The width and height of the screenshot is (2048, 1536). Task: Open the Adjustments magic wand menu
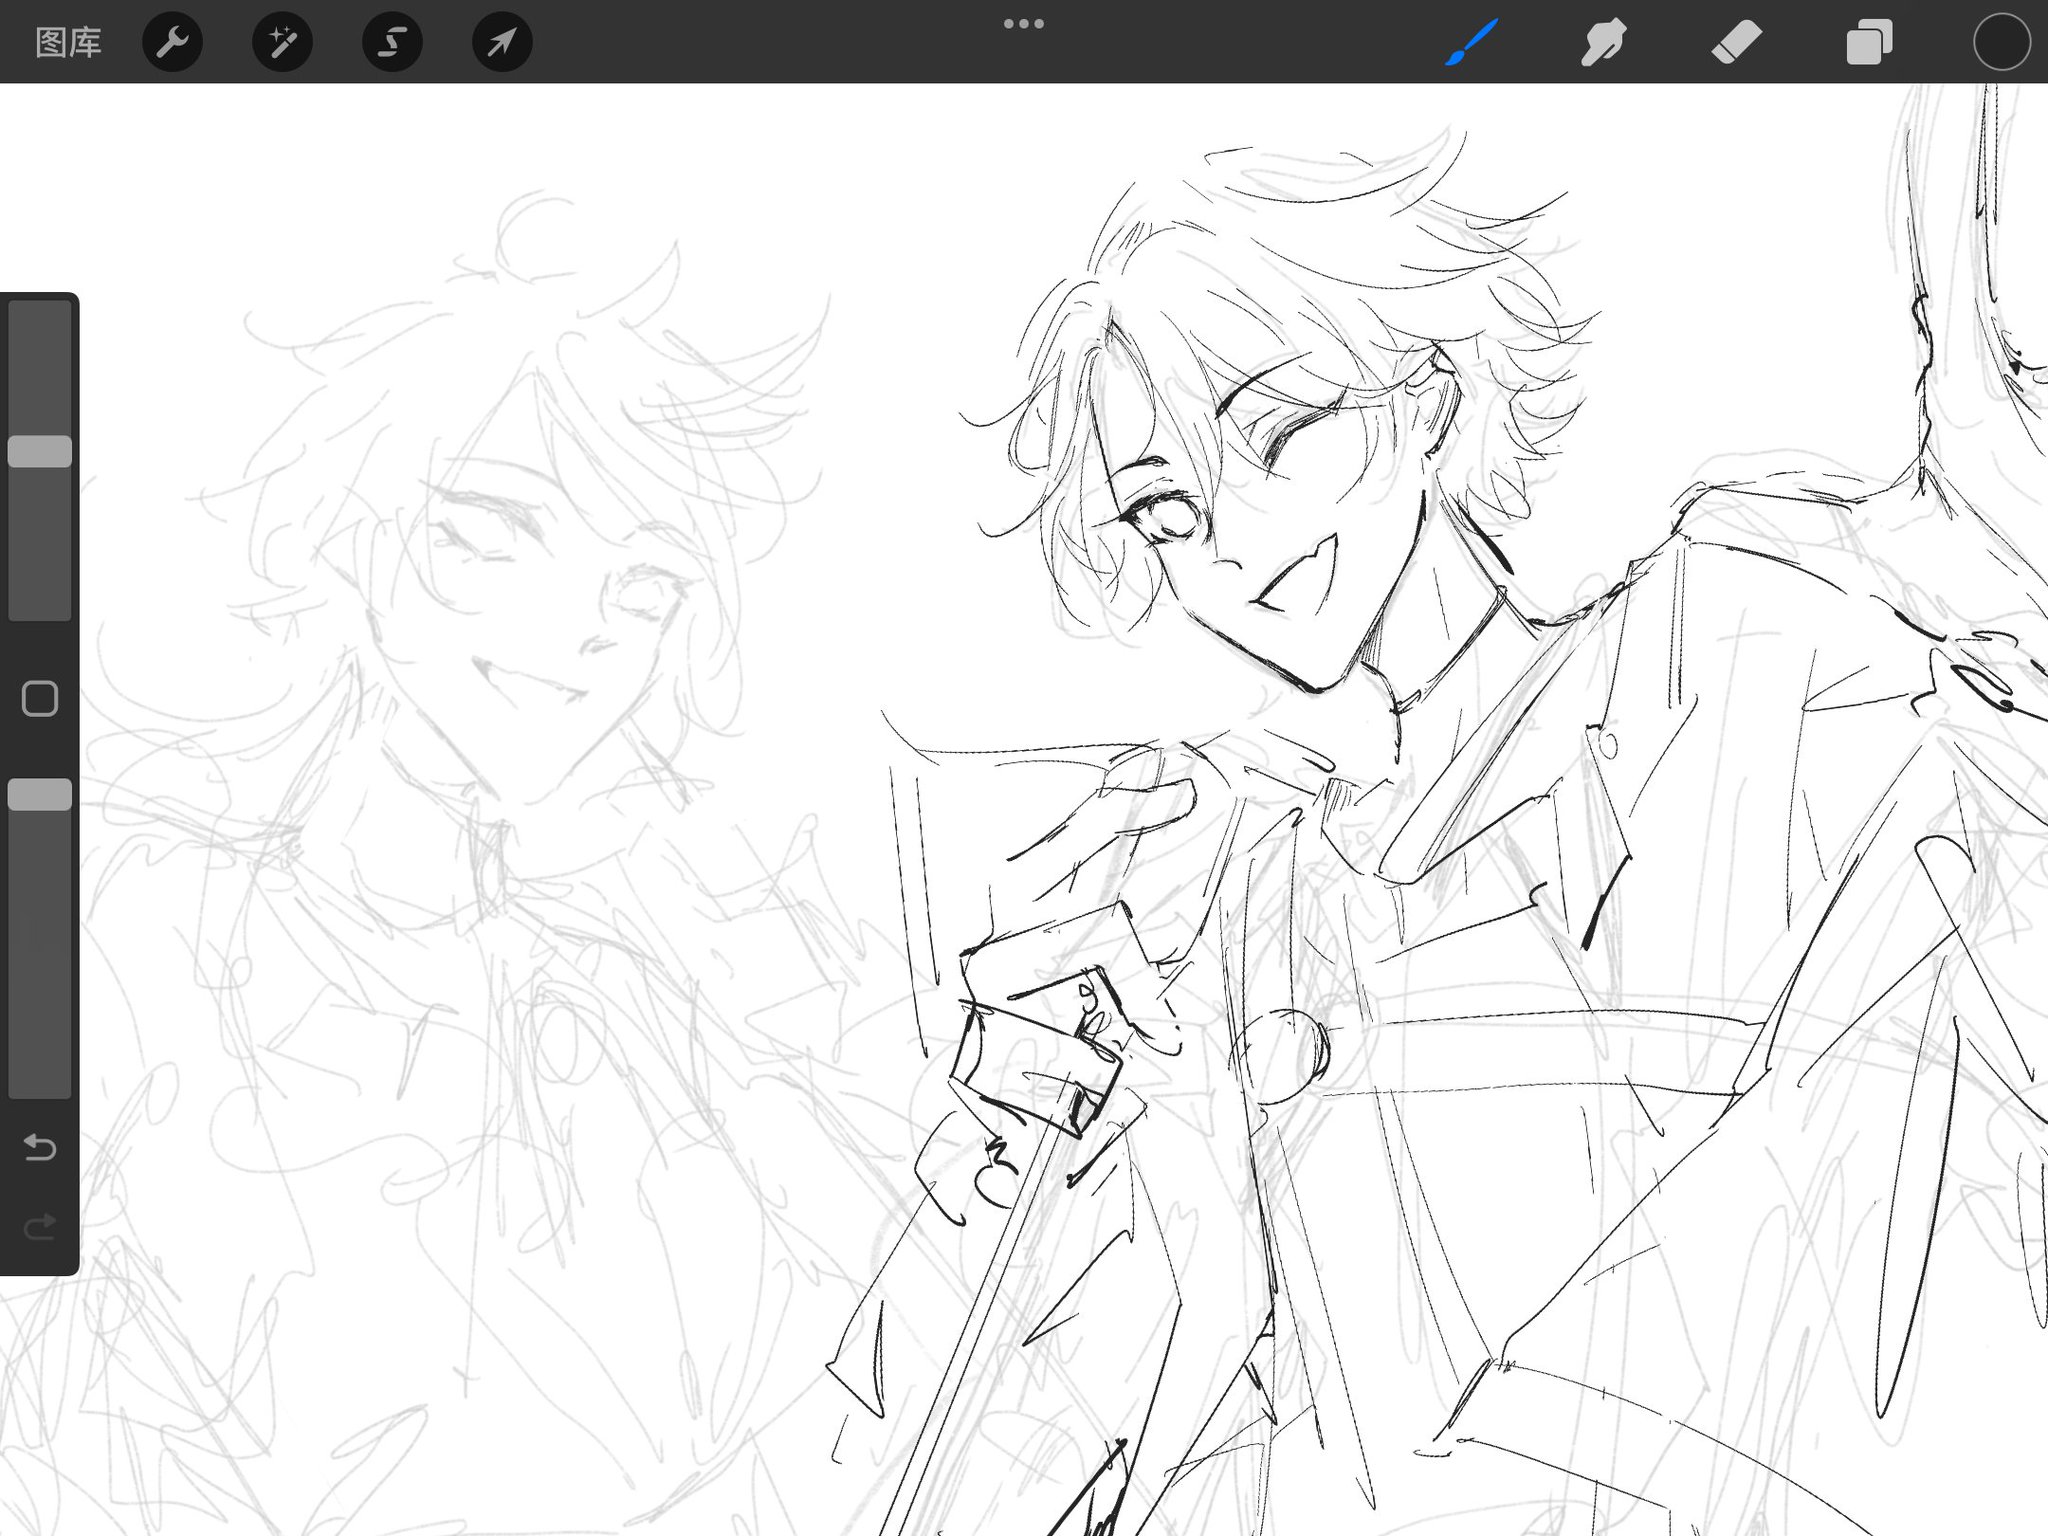(x=282, y=42)
